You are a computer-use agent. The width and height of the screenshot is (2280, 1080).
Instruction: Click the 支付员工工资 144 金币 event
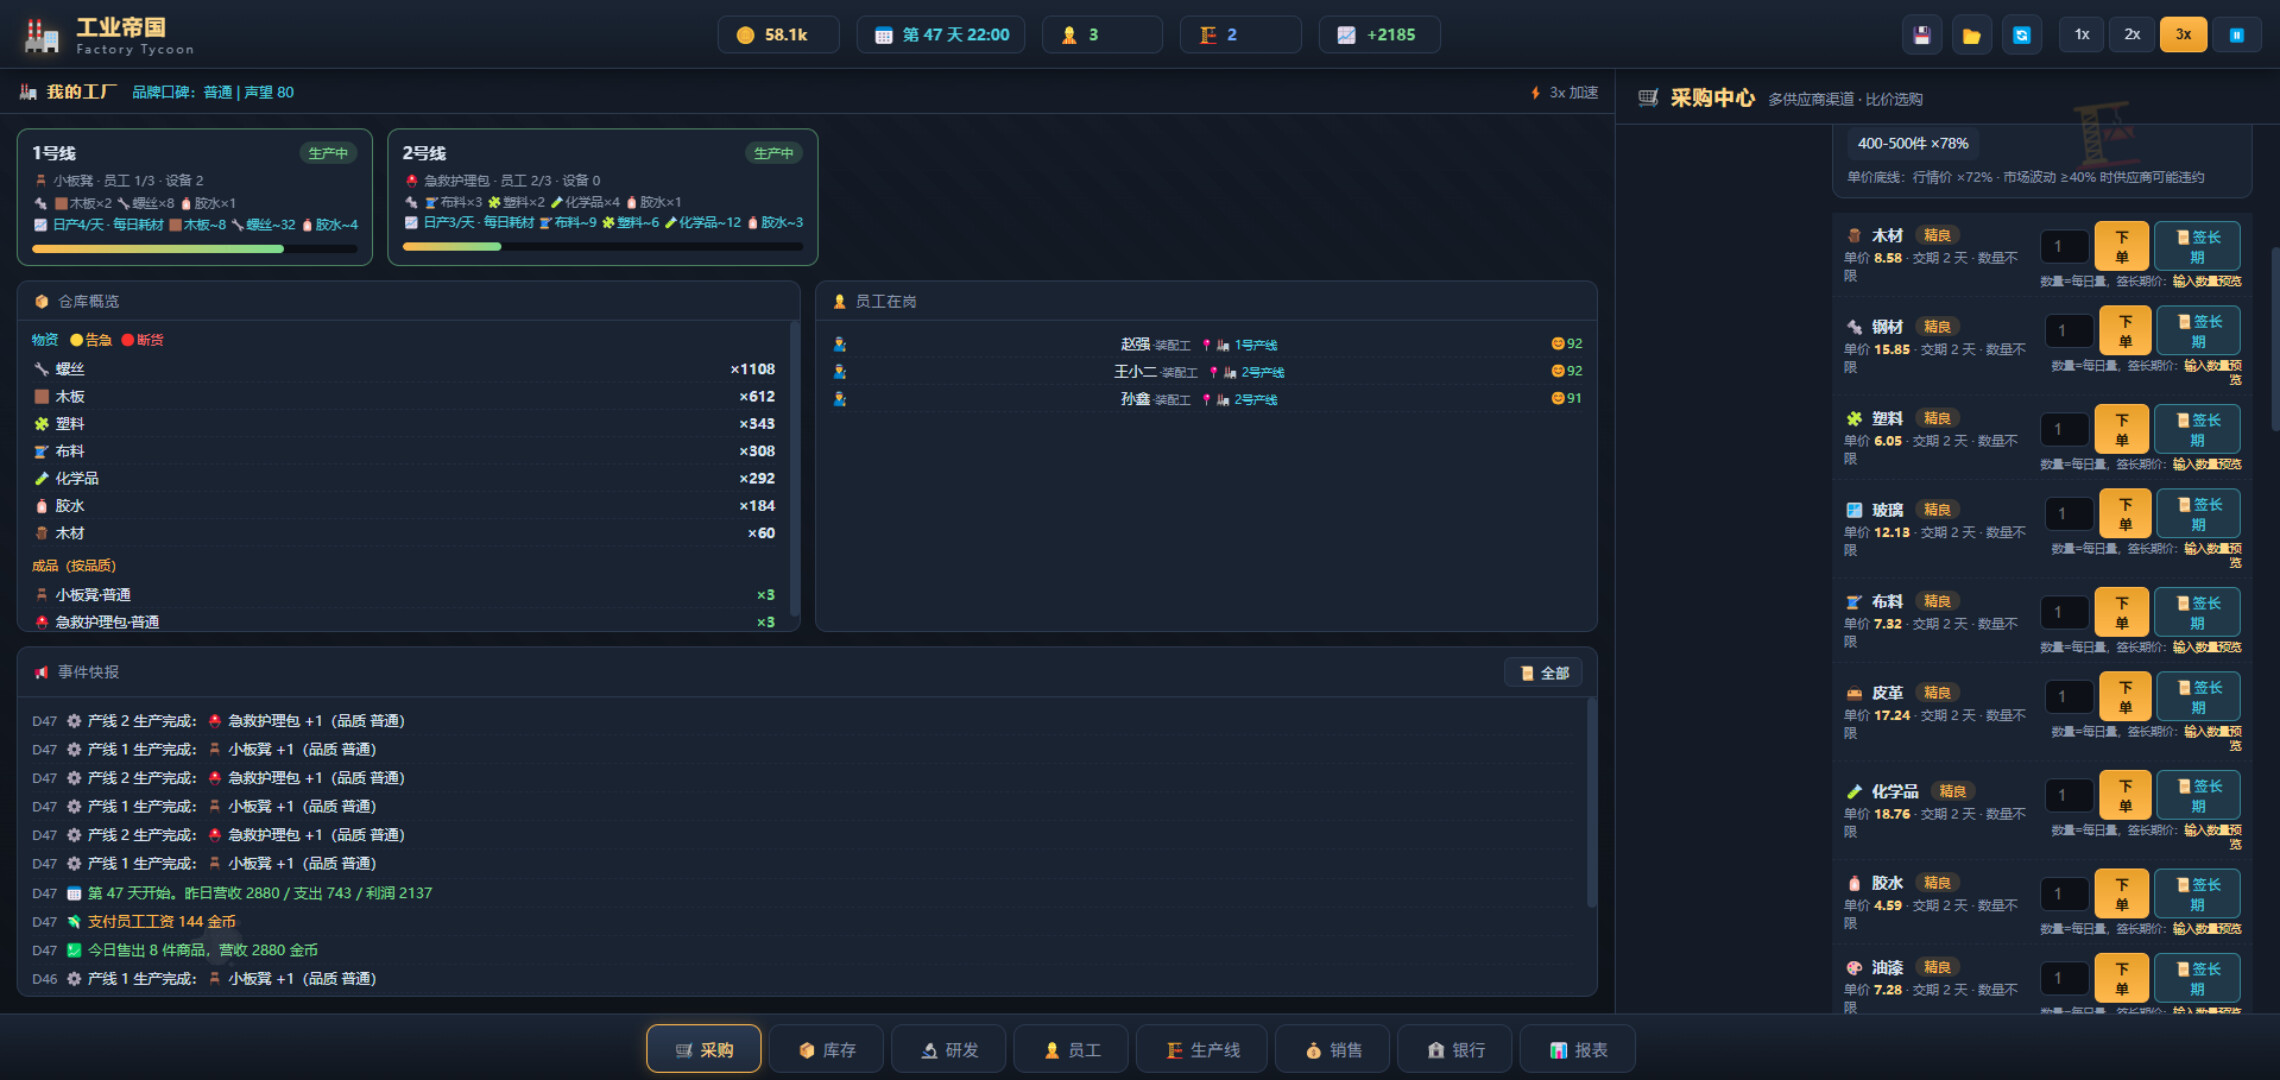click(x=162, y=921)
